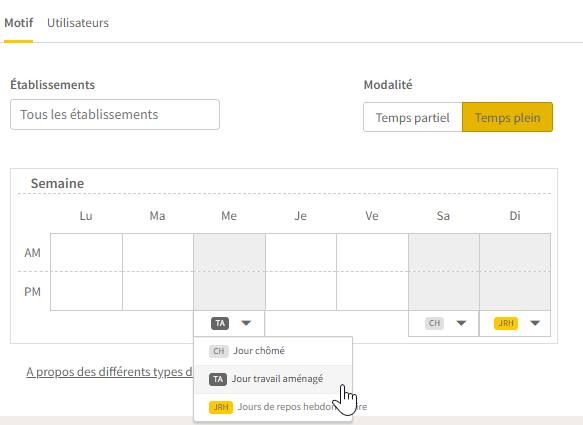
Task: Expand the Wednesday day-type dropdown arrow
Action: point(246,323)
